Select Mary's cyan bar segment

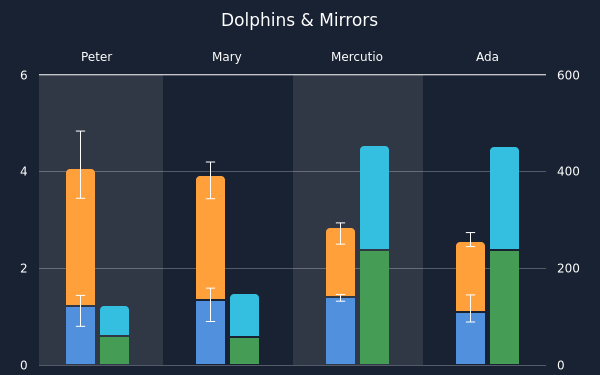(245, 315)
